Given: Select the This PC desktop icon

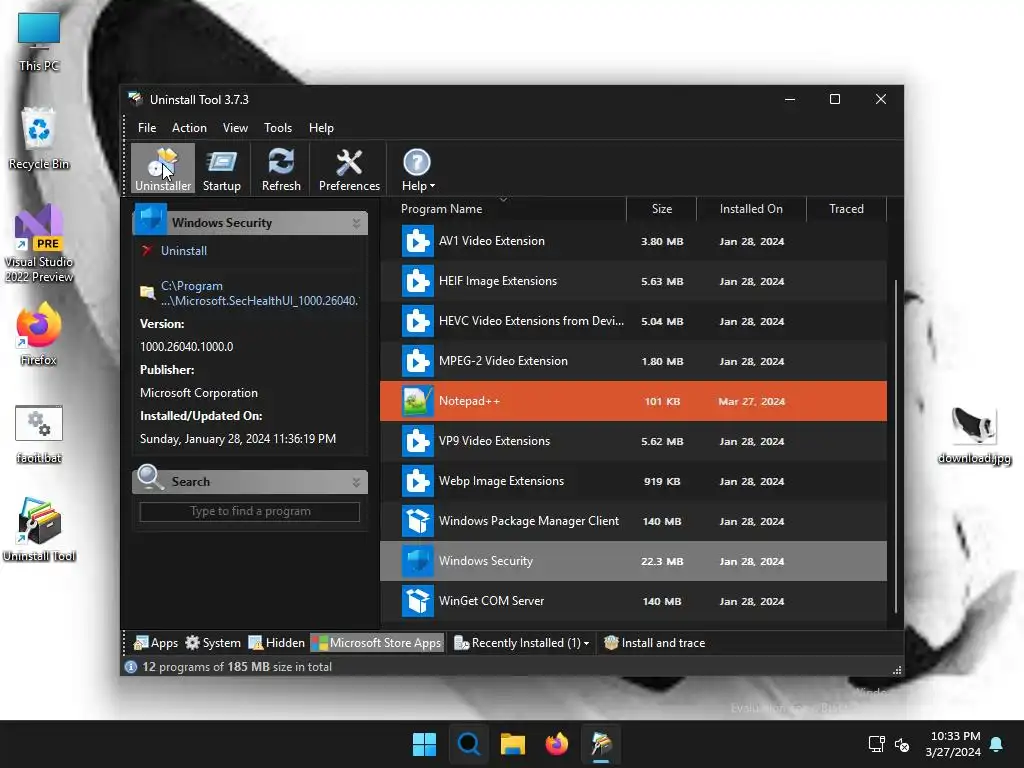Looking at the screenshot, I should coord(39,42).
